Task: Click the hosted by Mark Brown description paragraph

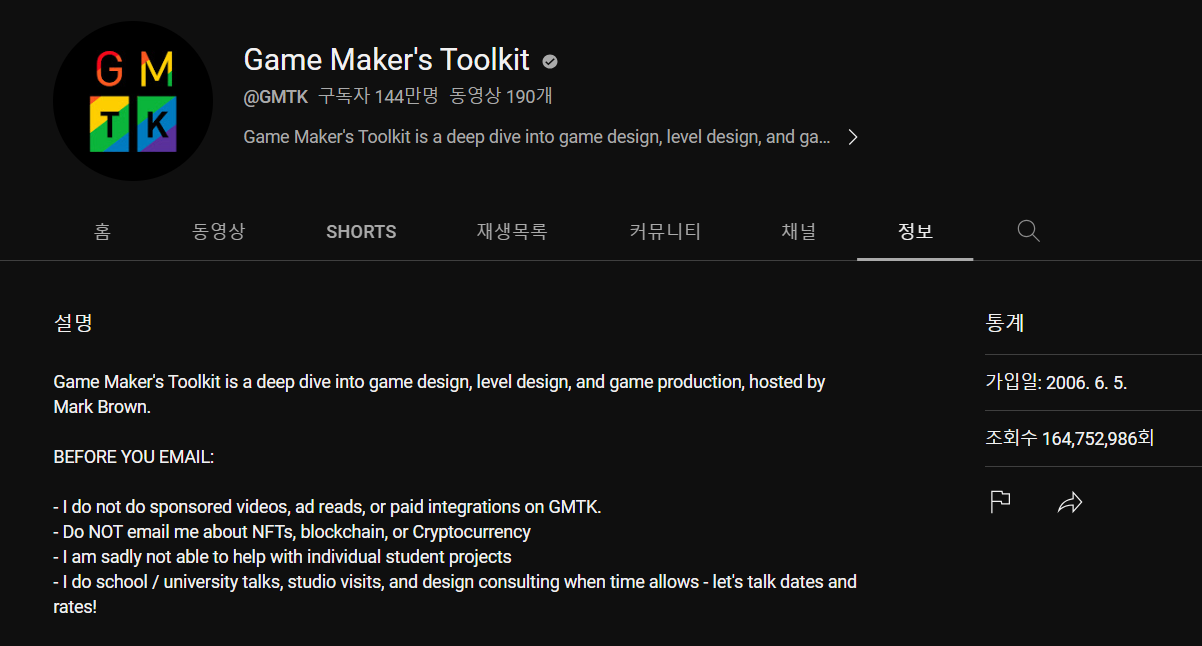Action: [439, 394]
